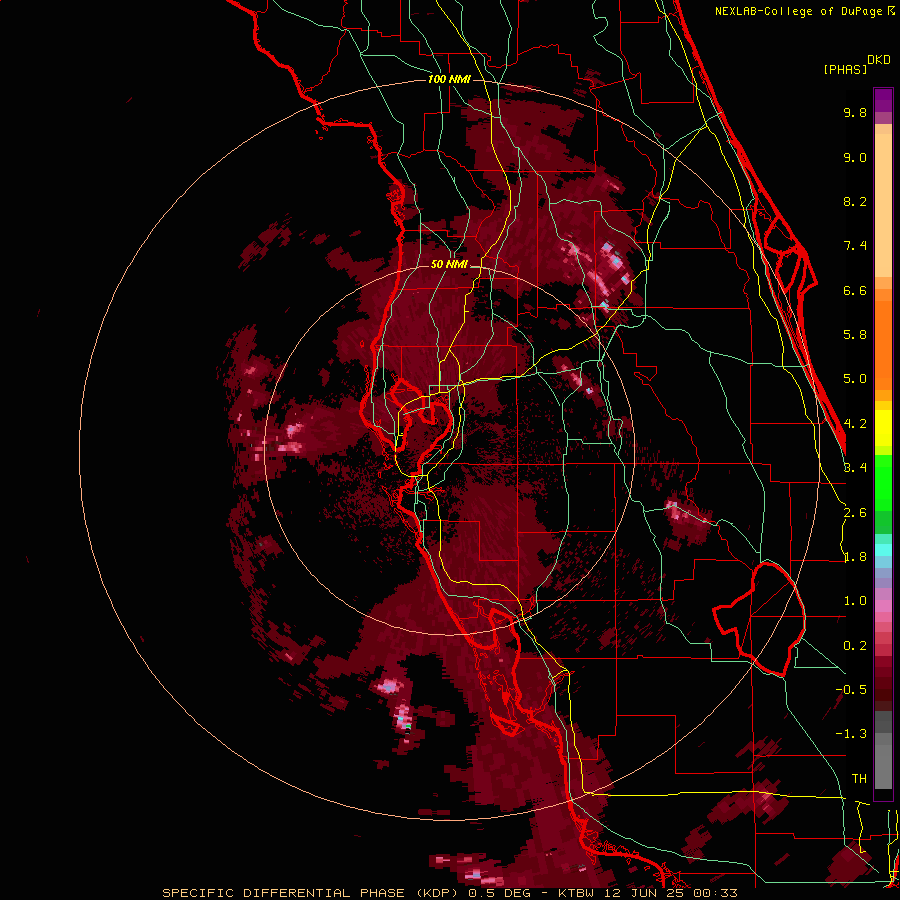Select the 50 NMI range ring label
Screen dimensions: 900x900
coord(449,264)
